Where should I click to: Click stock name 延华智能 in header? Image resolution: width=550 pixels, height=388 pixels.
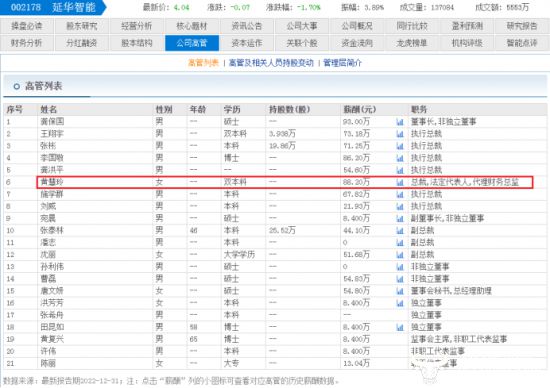pos(74,7)
